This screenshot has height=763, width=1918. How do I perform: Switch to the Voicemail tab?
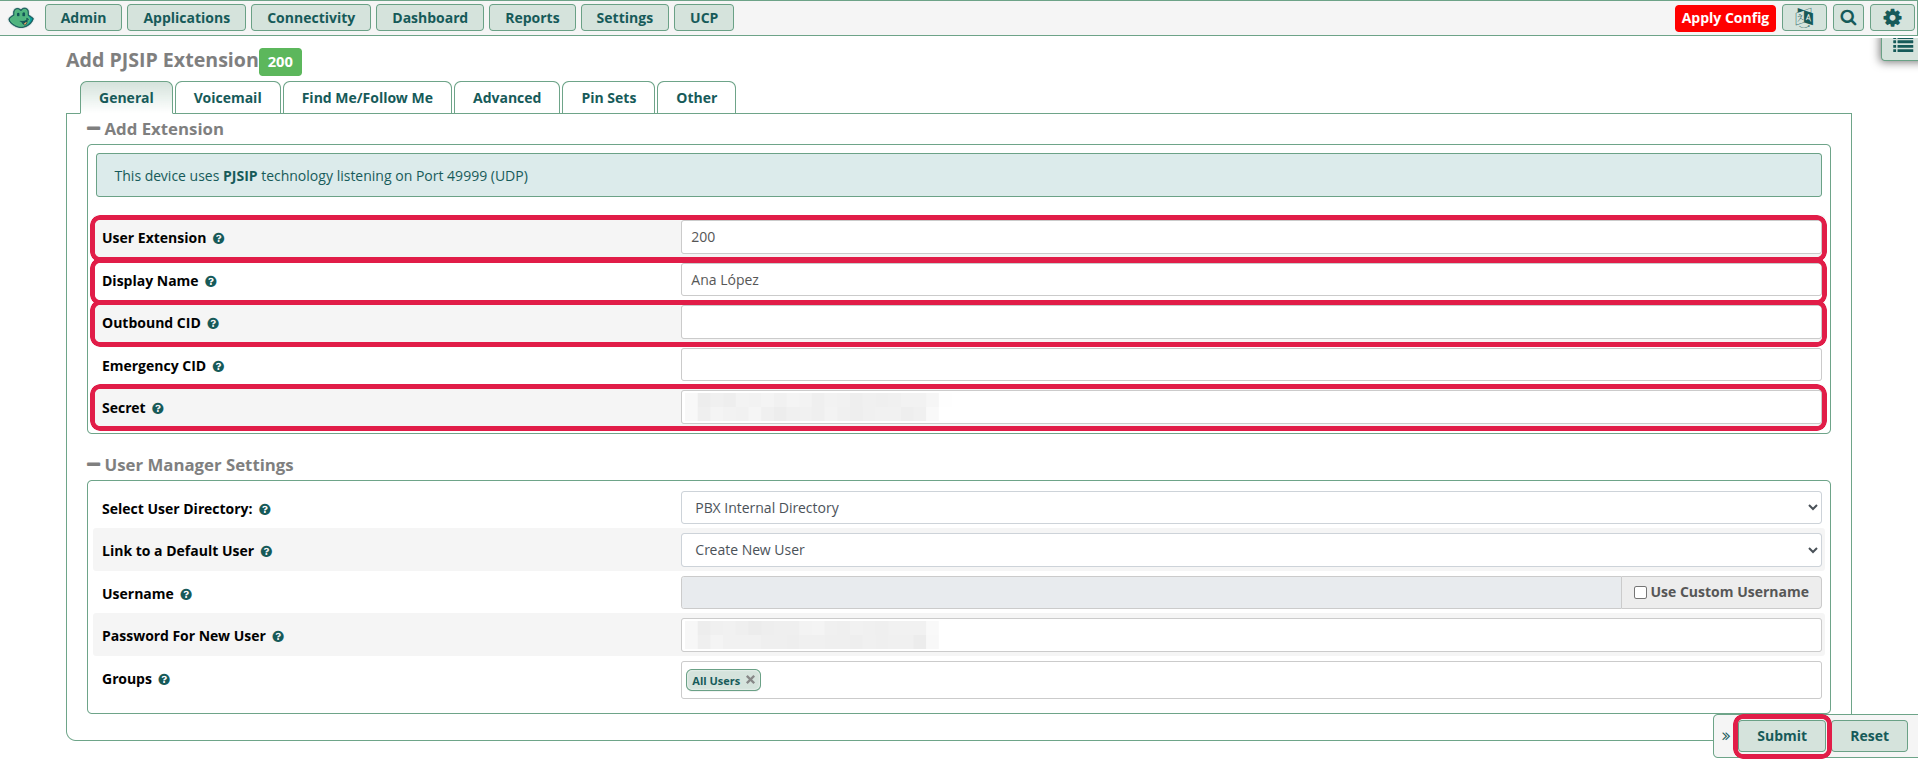point(227,98)
